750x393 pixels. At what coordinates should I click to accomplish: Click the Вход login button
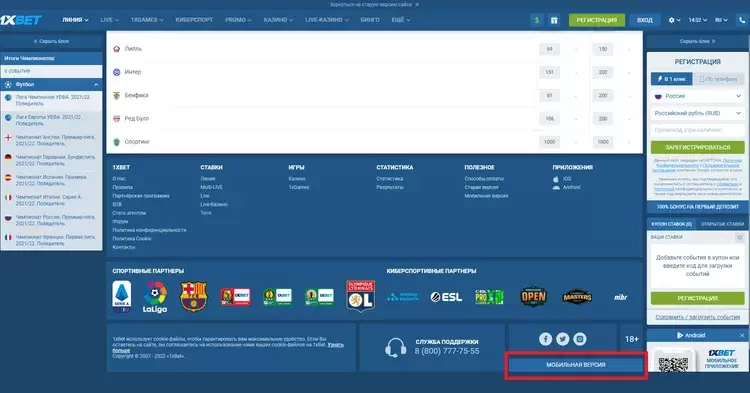pos(644,20)
